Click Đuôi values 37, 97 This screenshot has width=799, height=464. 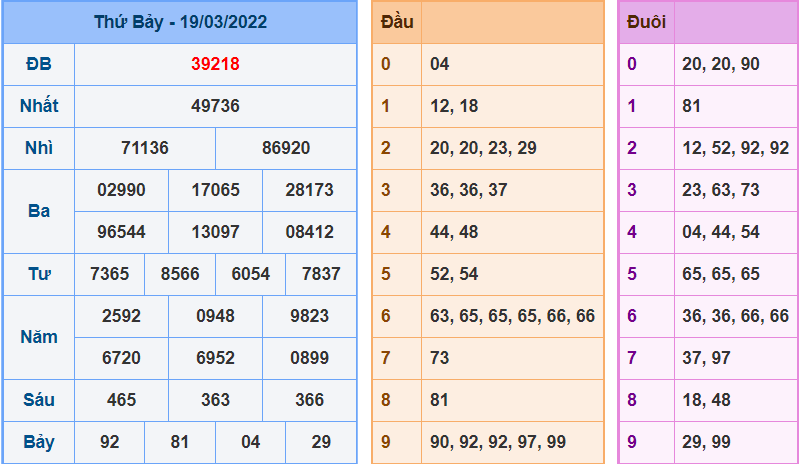[706, 358]
